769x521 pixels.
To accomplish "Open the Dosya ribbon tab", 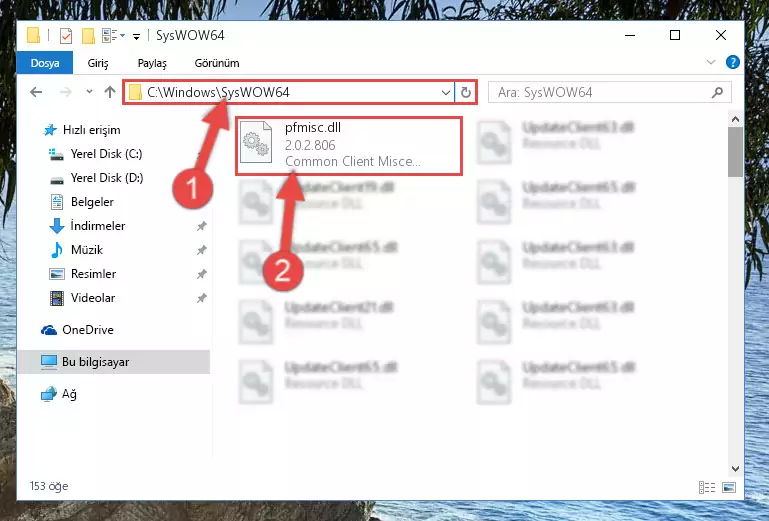I will pos(45,63).
